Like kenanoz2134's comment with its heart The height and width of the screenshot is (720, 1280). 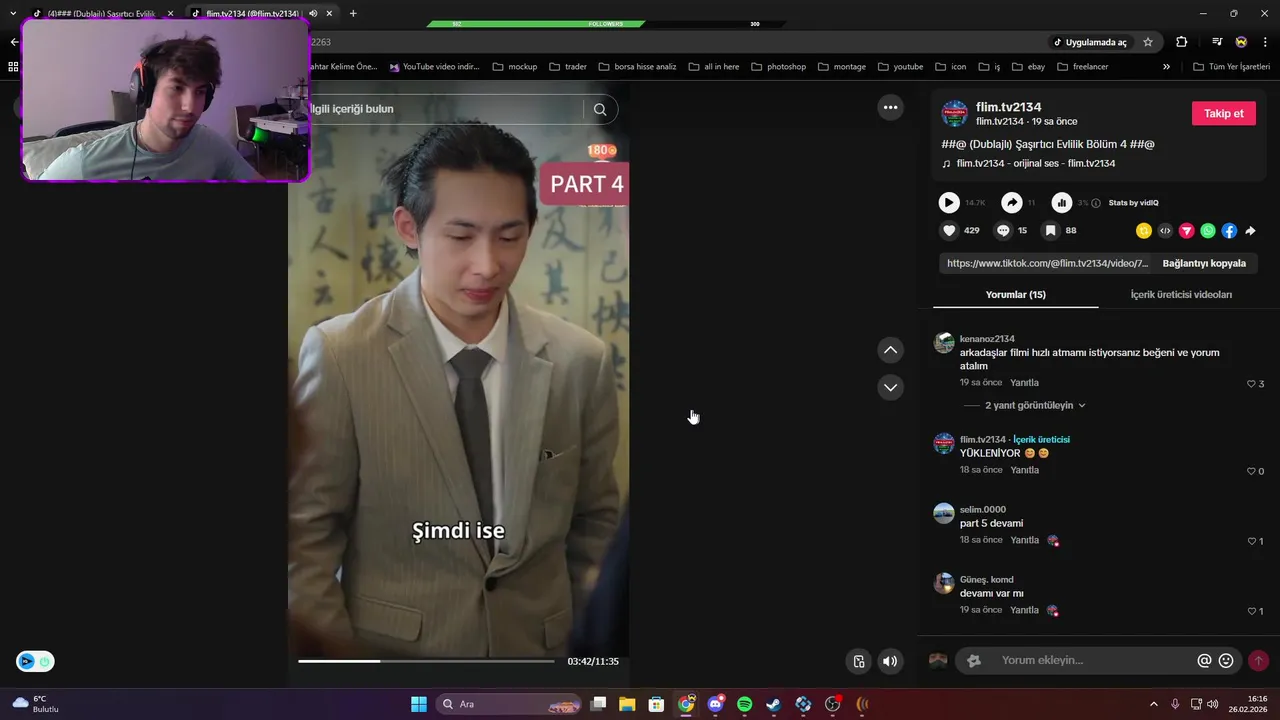pos(1251,384)
